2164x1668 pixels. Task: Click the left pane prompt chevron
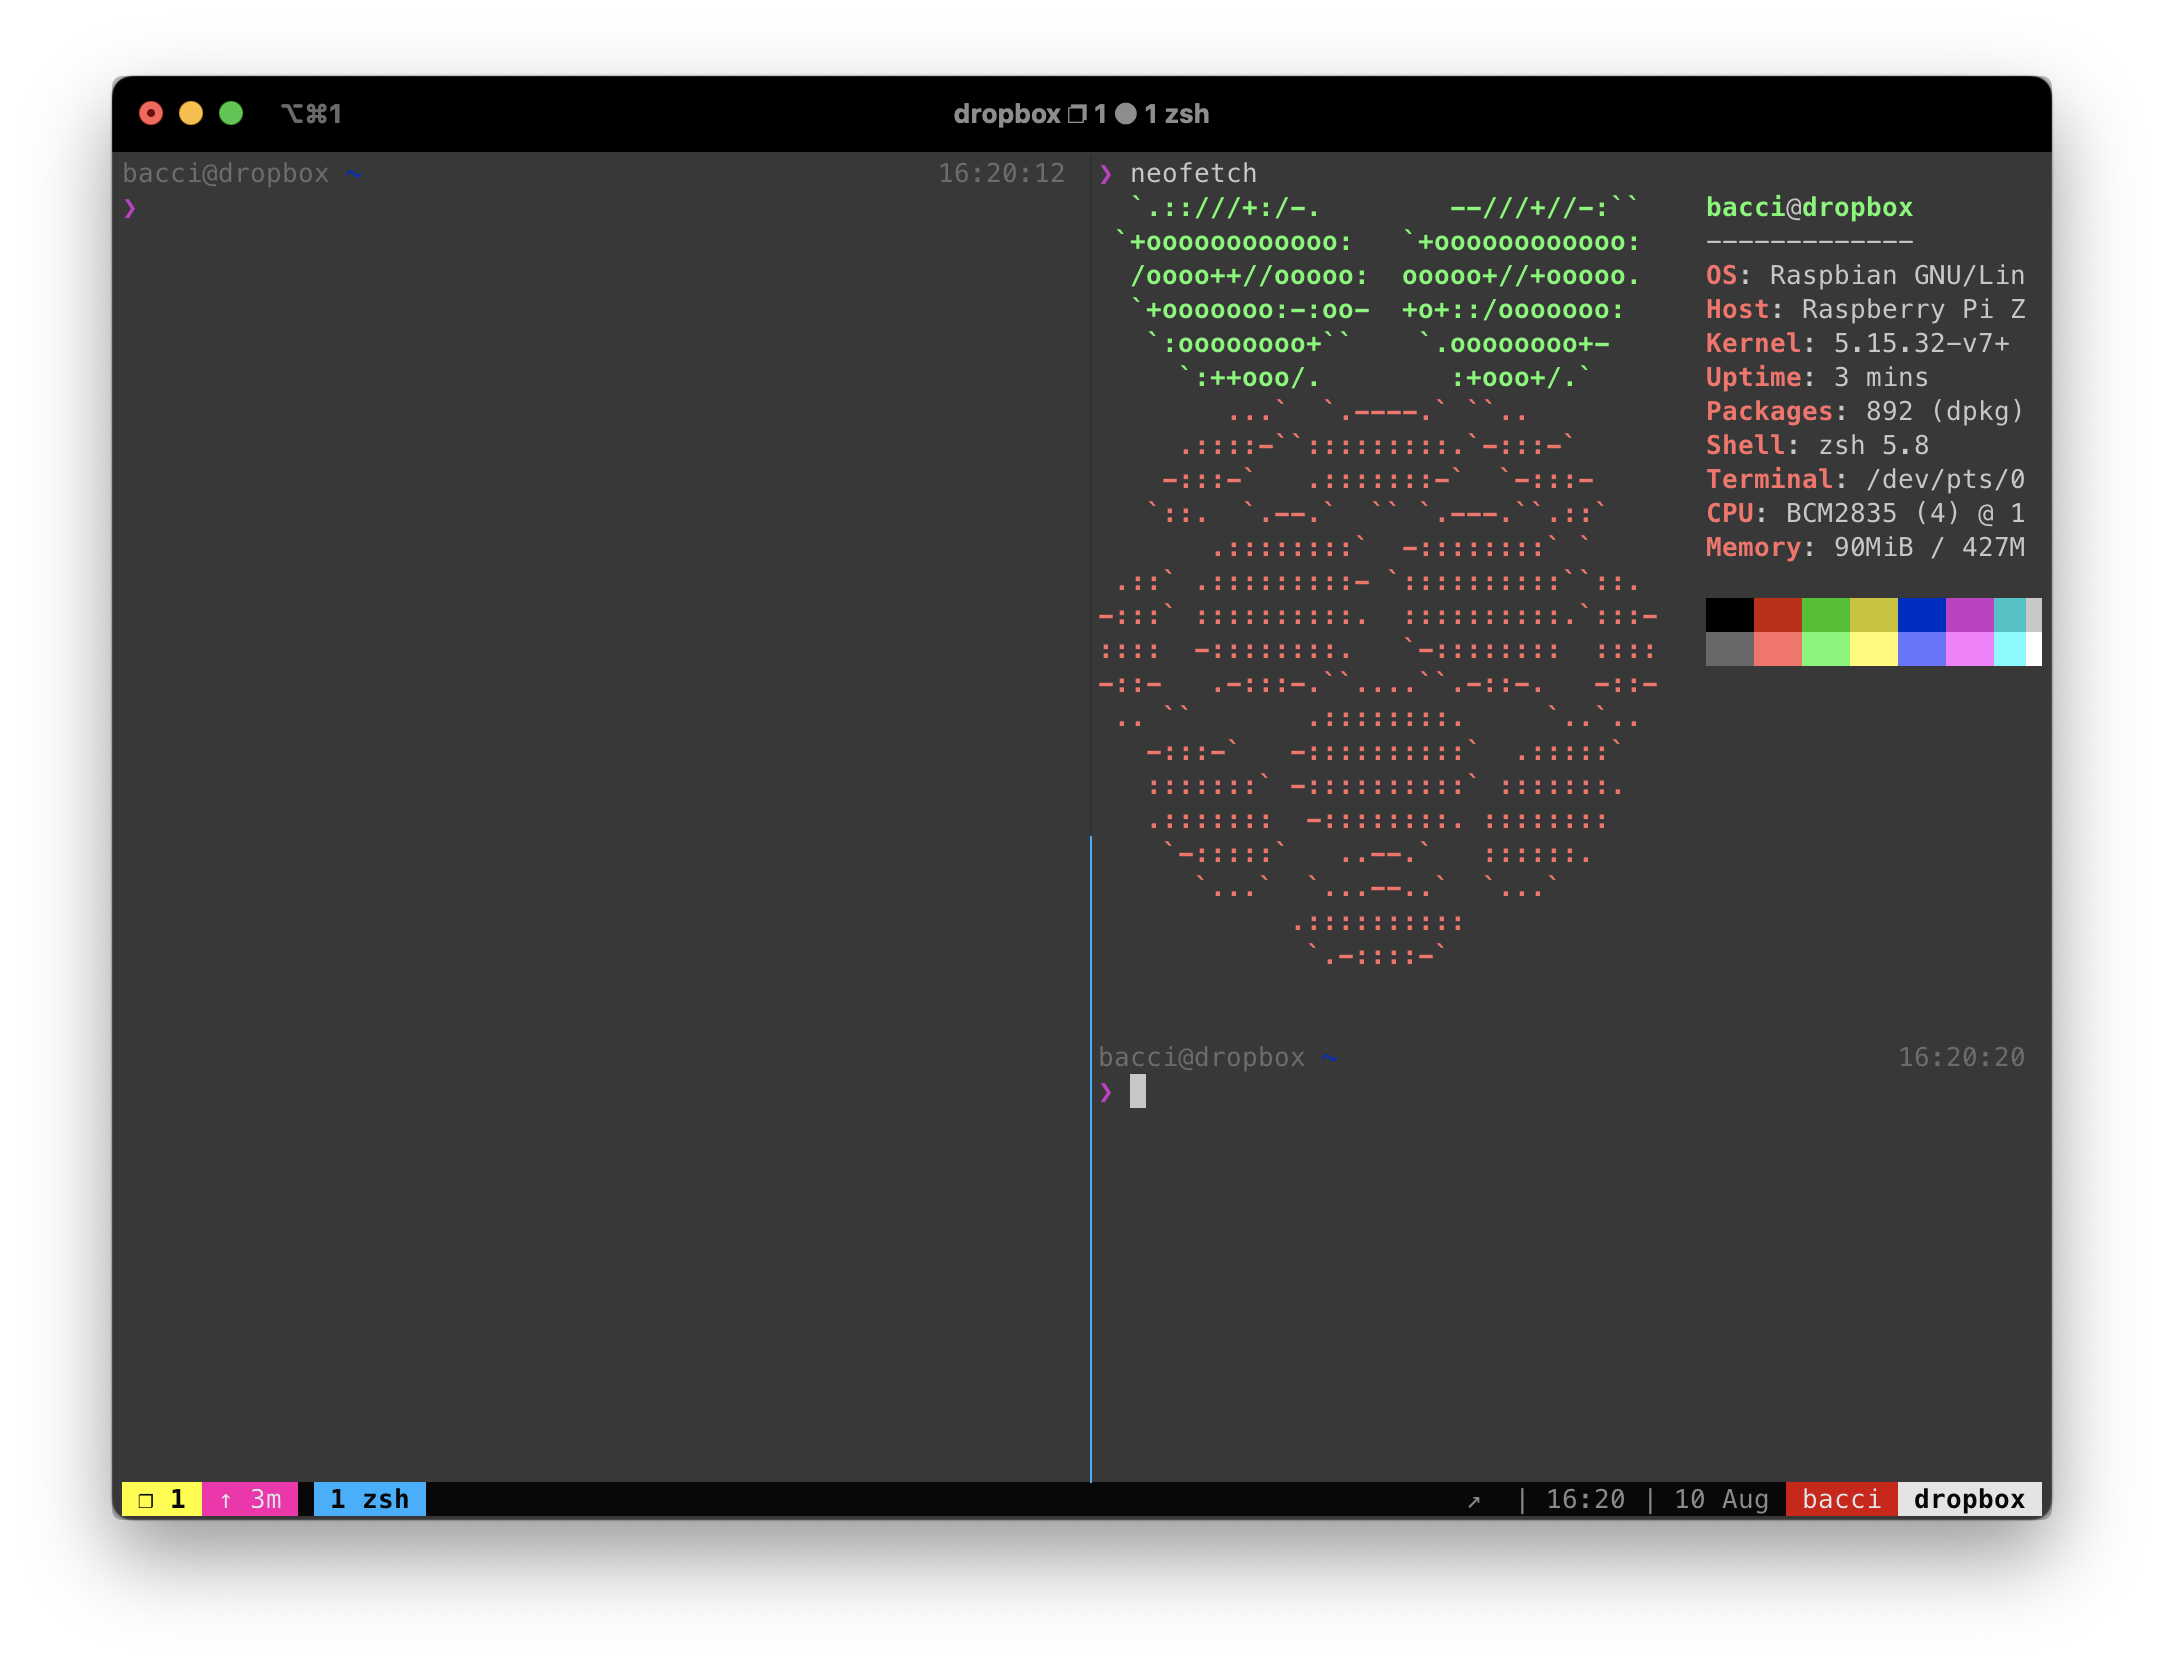click(x=130, y=208)
